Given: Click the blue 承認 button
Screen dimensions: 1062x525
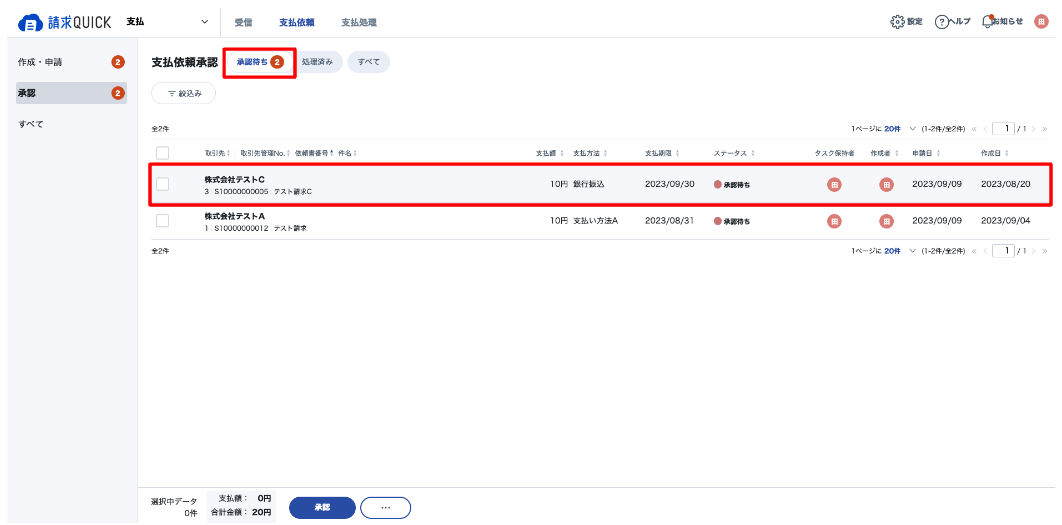Looking at the screenshot, I should (x=322, y=507).
